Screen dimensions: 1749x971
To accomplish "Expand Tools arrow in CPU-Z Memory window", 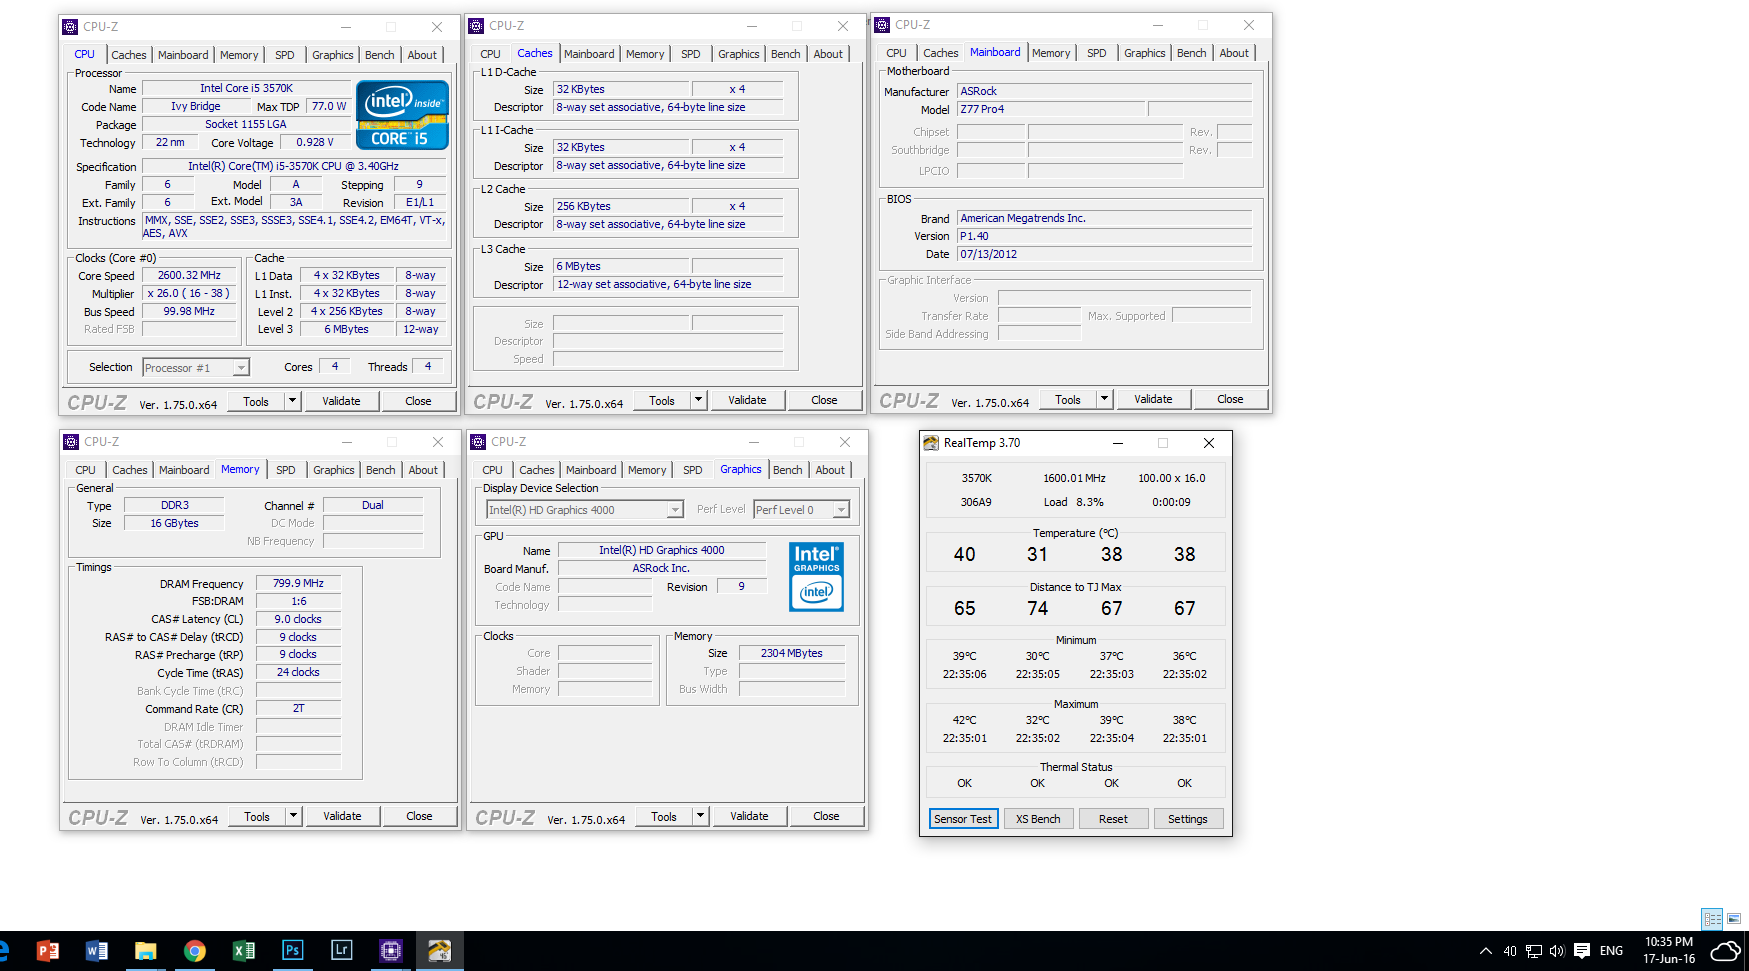I will coord(294,816).
